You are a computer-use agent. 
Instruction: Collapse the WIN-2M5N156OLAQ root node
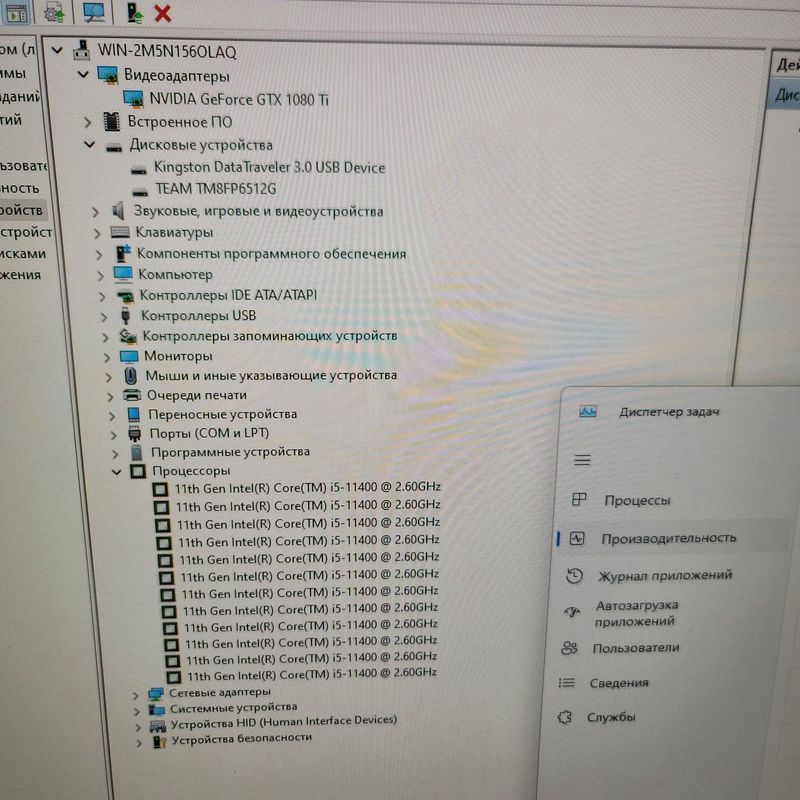click(57, 50)
